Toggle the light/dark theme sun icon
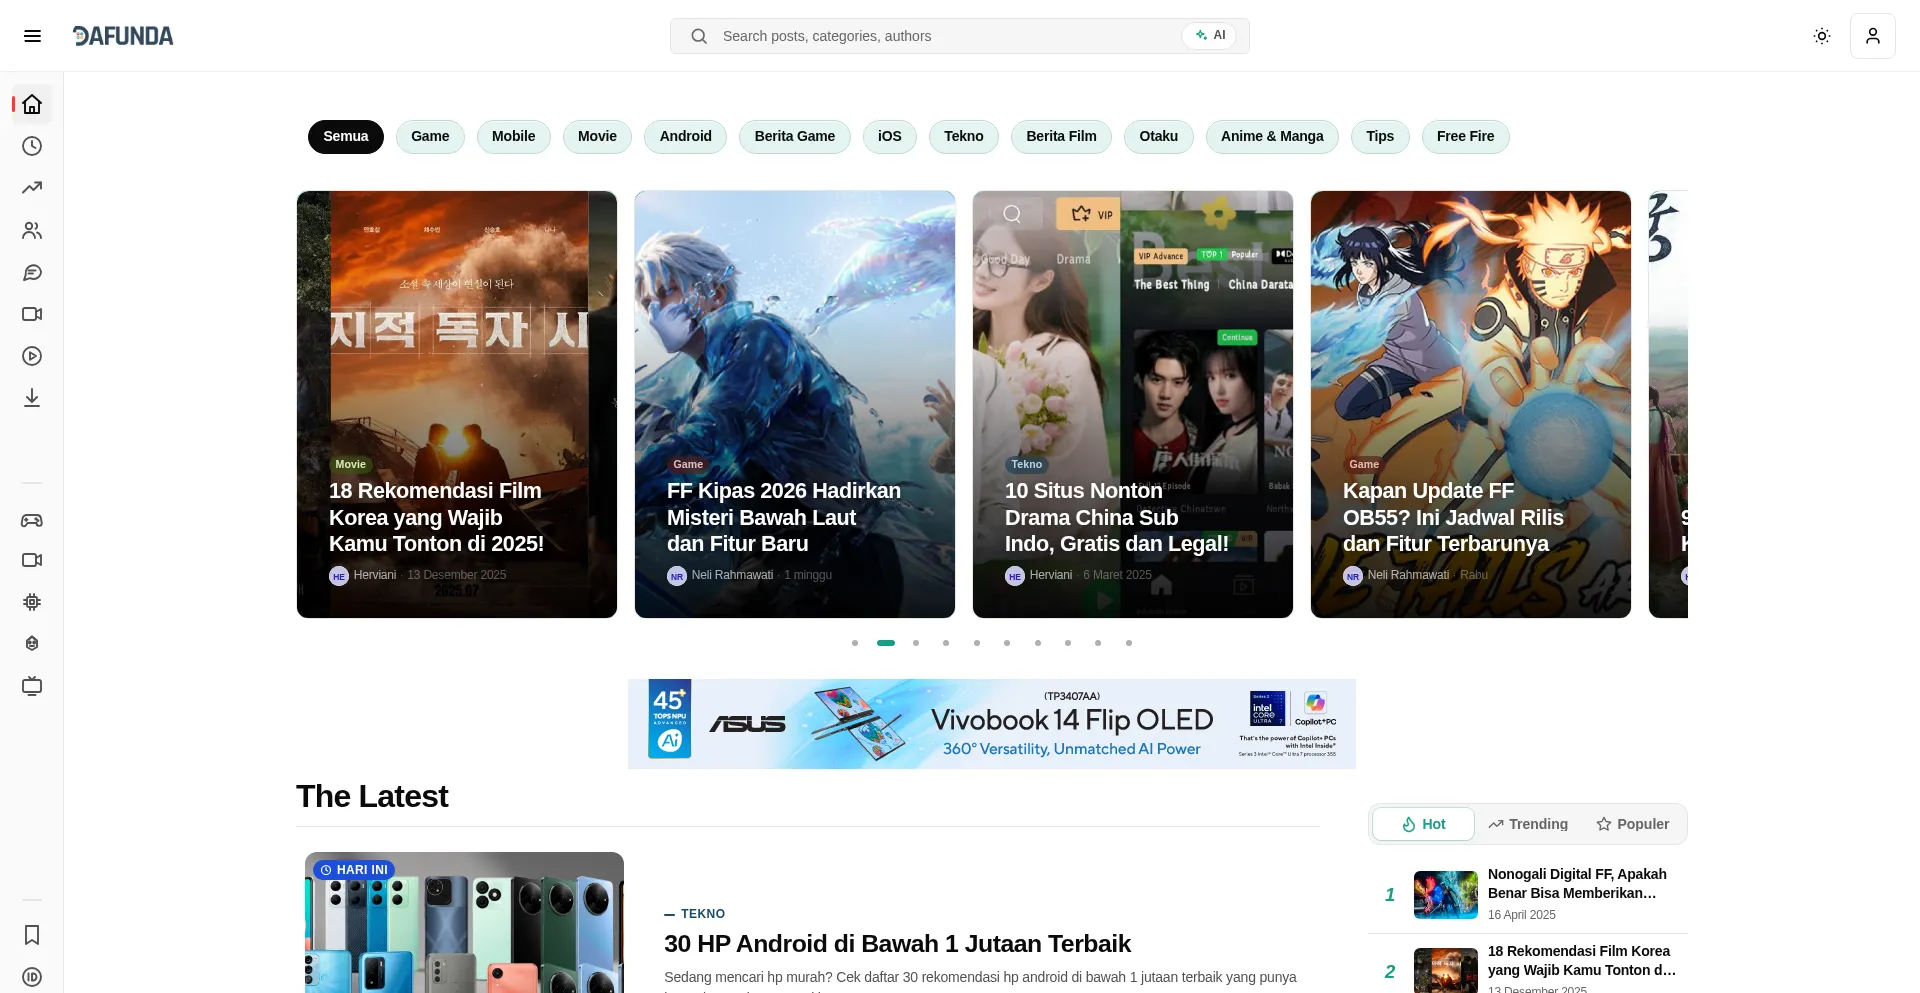1920x993 pixels. point(1822,36)
